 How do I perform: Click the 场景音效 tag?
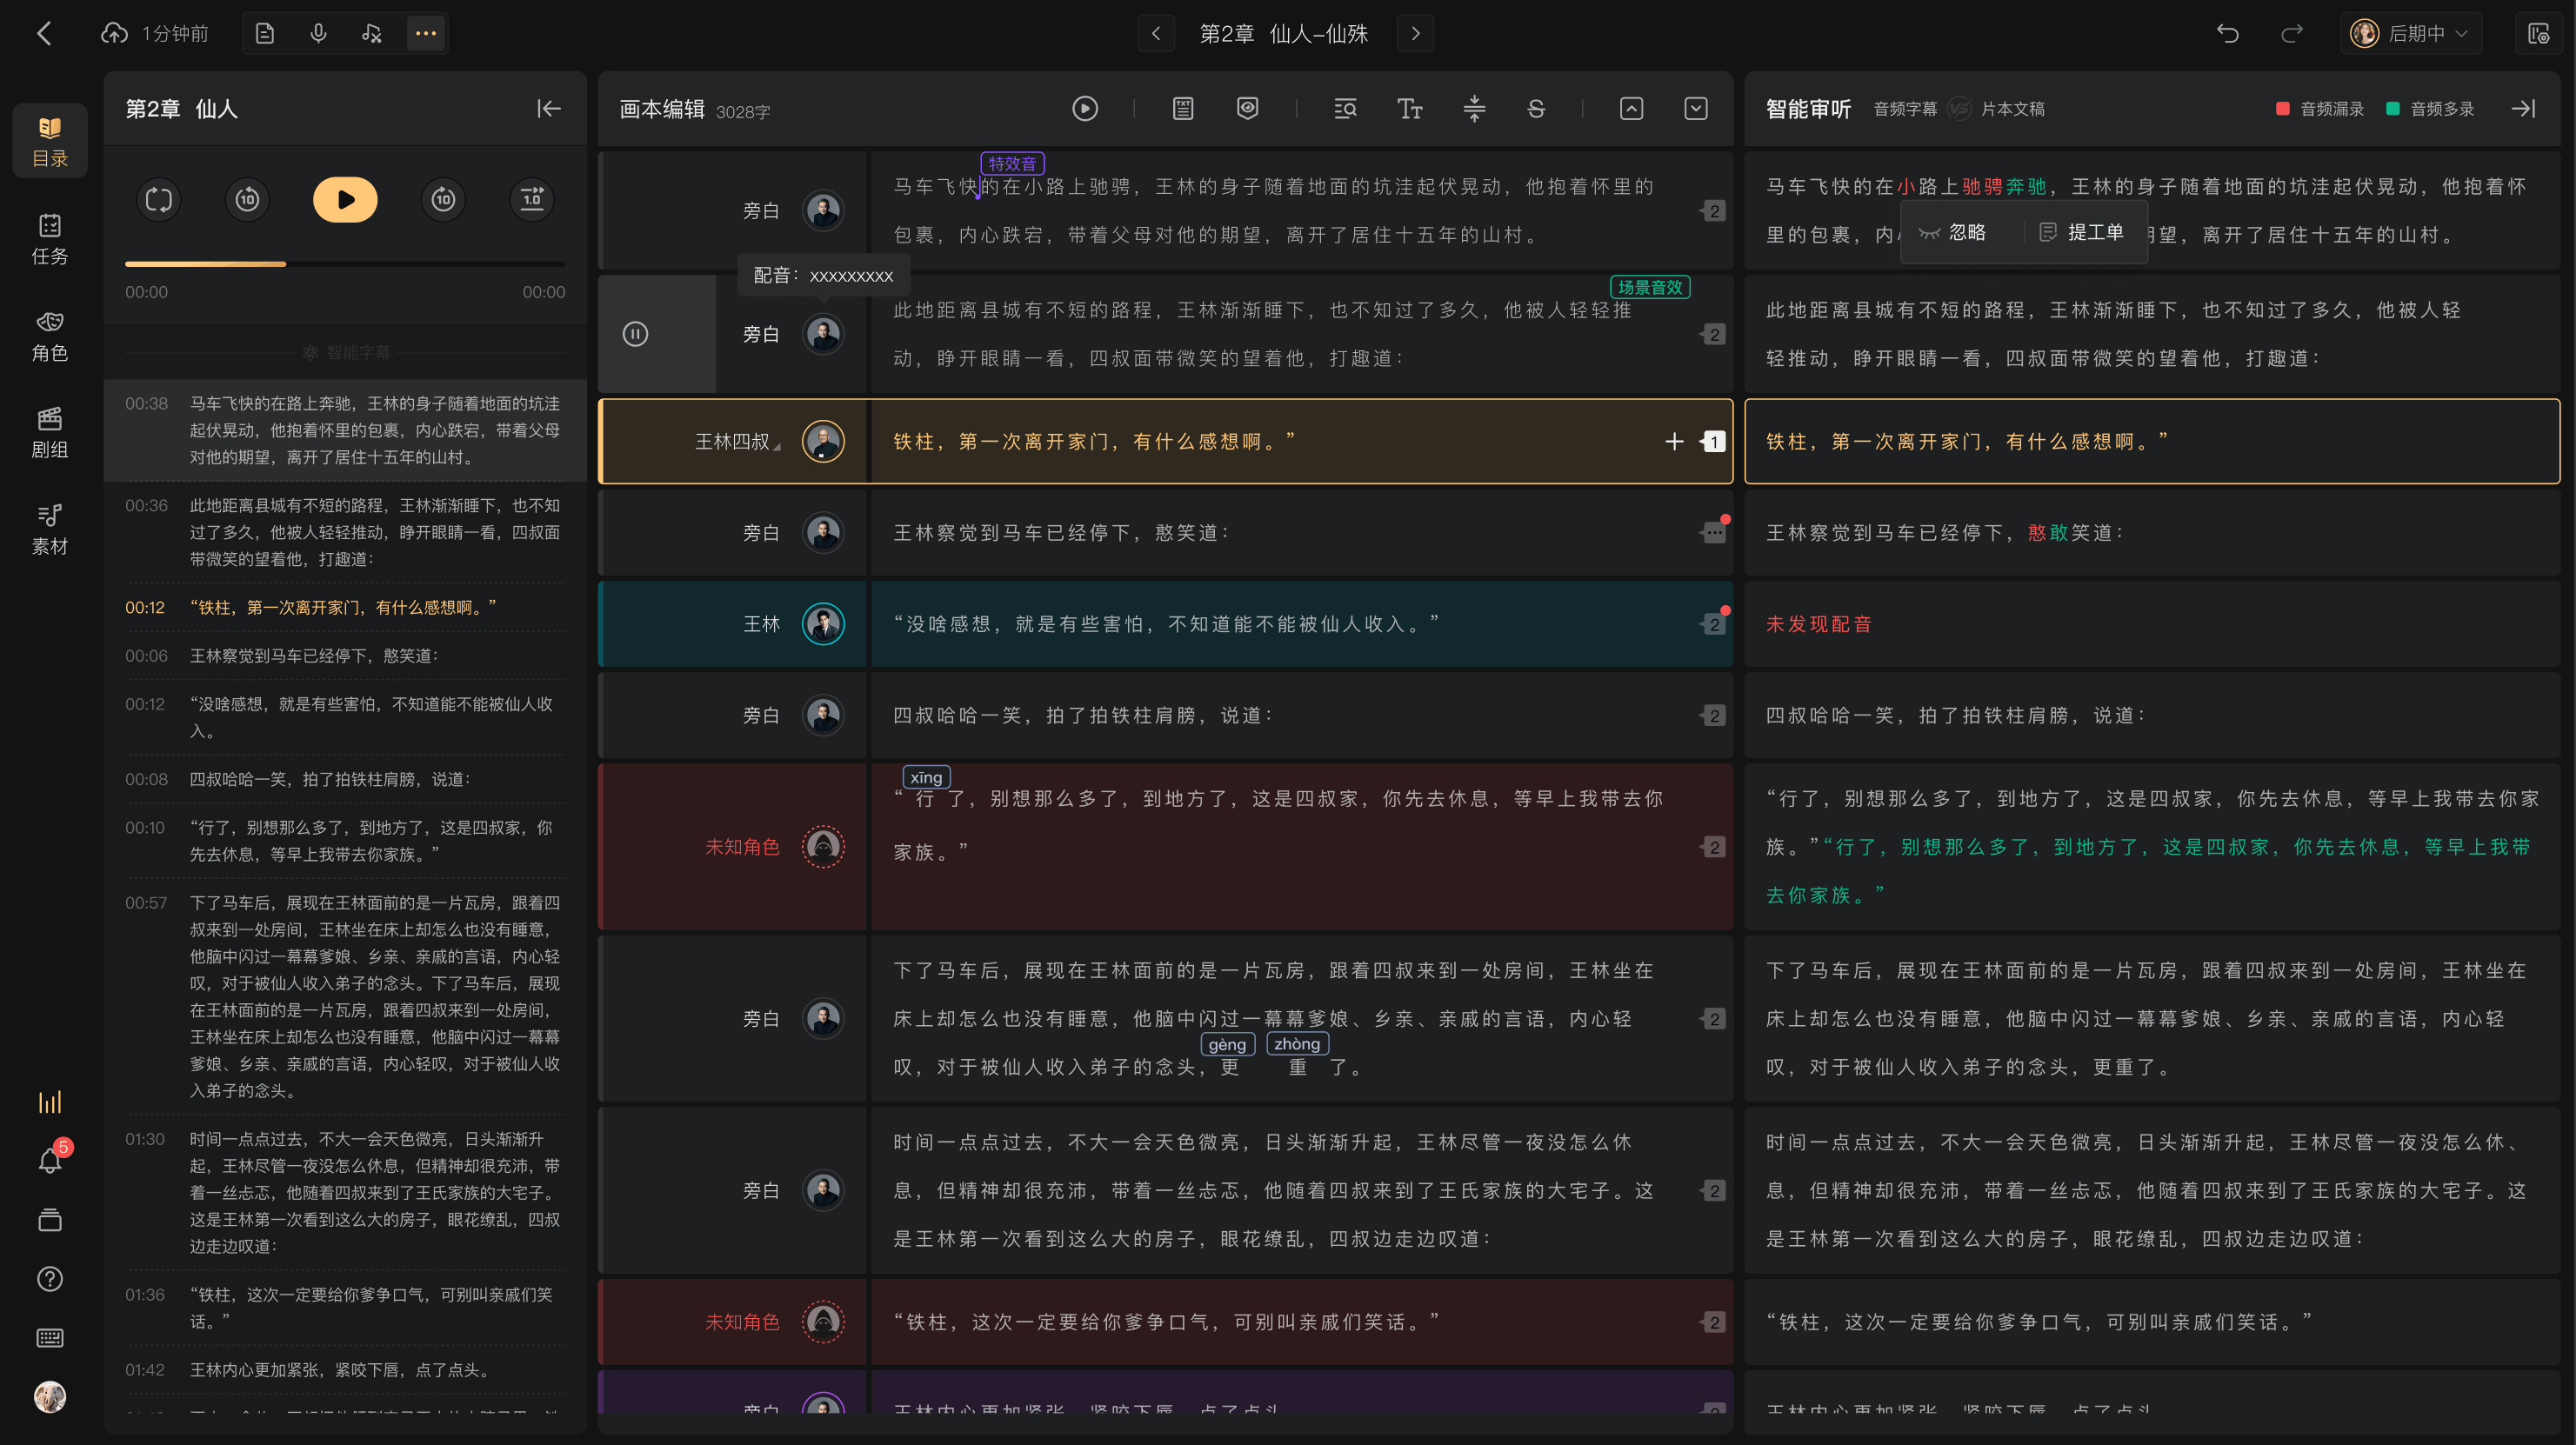(x=1650, y=287)
